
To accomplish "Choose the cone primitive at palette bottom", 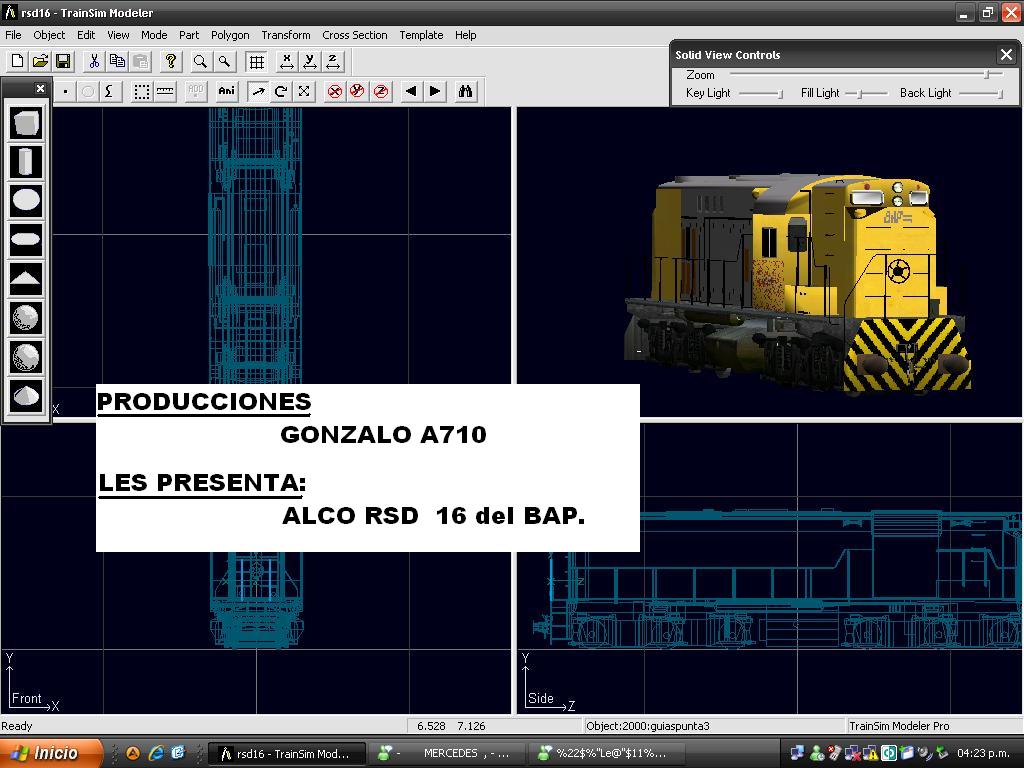I will pos(26,395).
